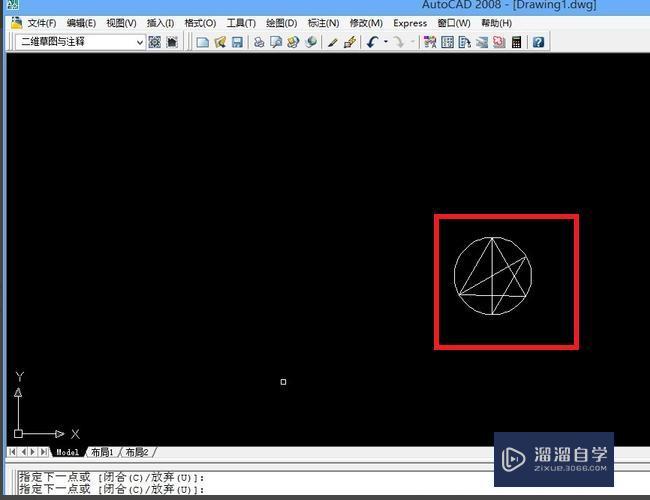650x500 pixels.
Task: Open the 编辑(E) menu
Action: click(x=81, y=23)
